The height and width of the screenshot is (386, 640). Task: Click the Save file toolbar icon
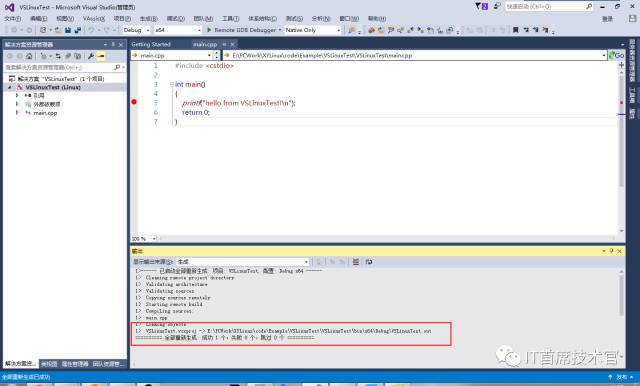coord(68,30)
